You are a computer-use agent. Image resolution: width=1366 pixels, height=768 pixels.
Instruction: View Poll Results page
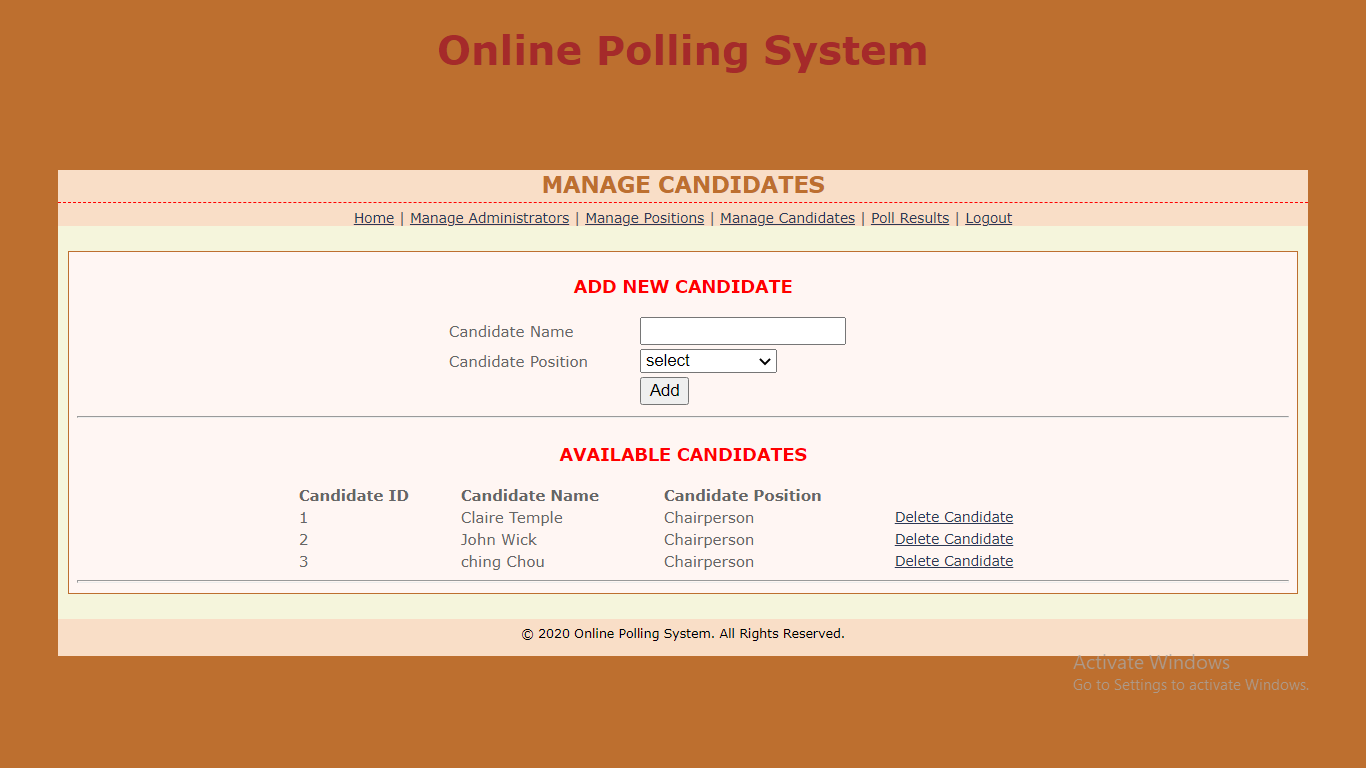(910, 218)
